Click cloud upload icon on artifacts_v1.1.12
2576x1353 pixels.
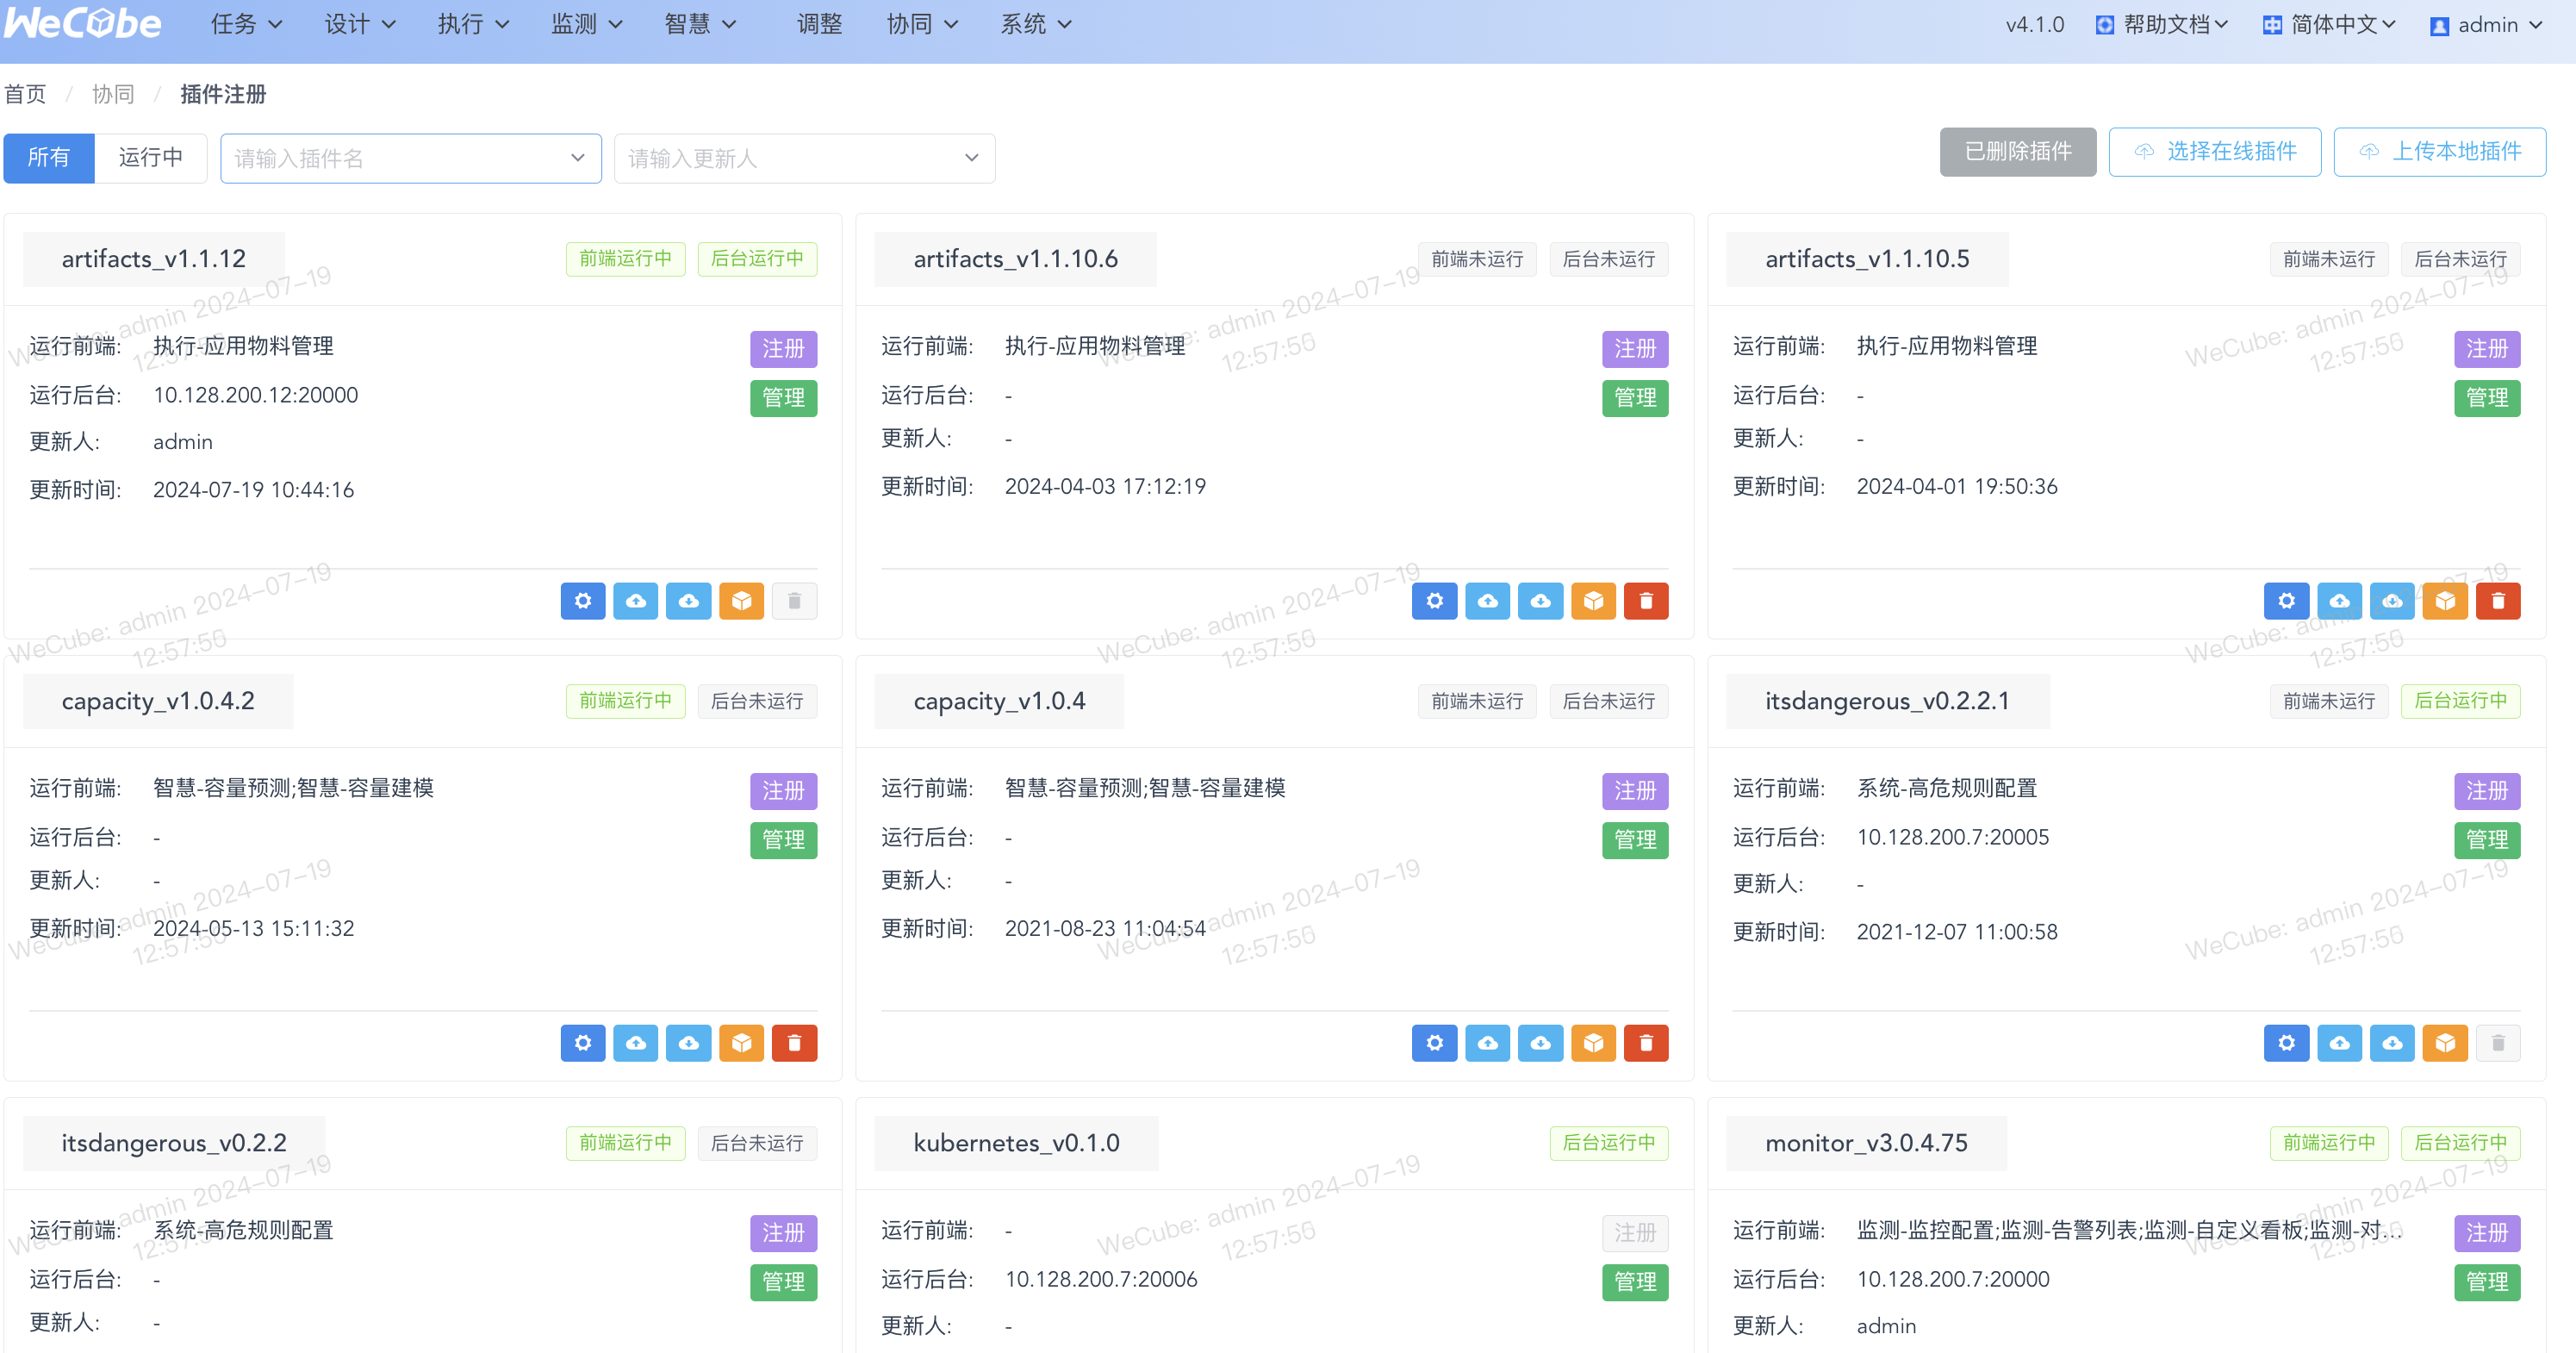coord(636,601)
